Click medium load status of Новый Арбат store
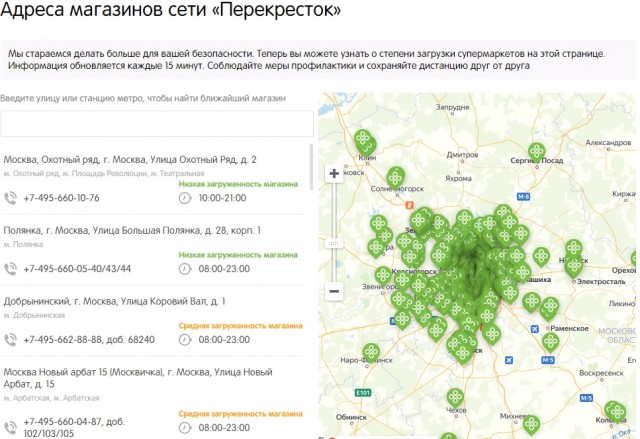Viewport: 640px width, 439px height. point(240,414)
